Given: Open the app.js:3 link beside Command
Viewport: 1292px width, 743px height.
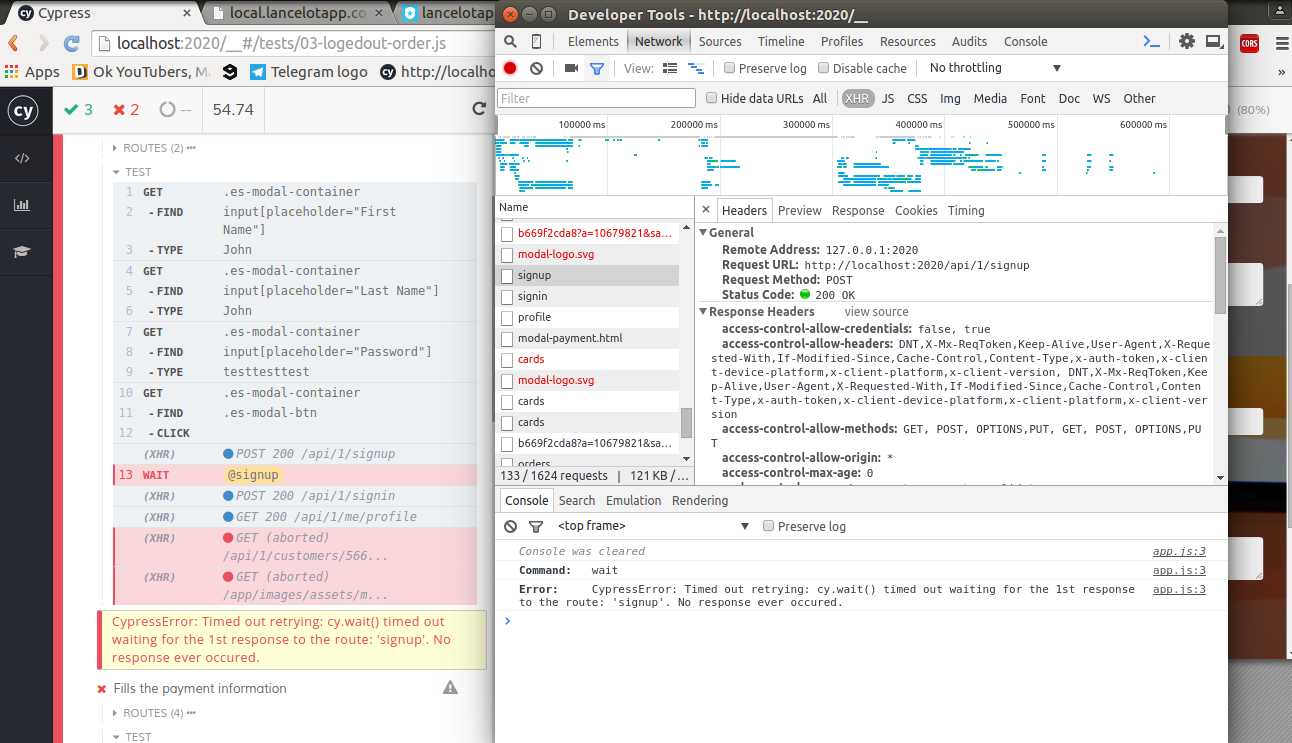Looking at the screenshot, I should click(x=1179, y=570).
